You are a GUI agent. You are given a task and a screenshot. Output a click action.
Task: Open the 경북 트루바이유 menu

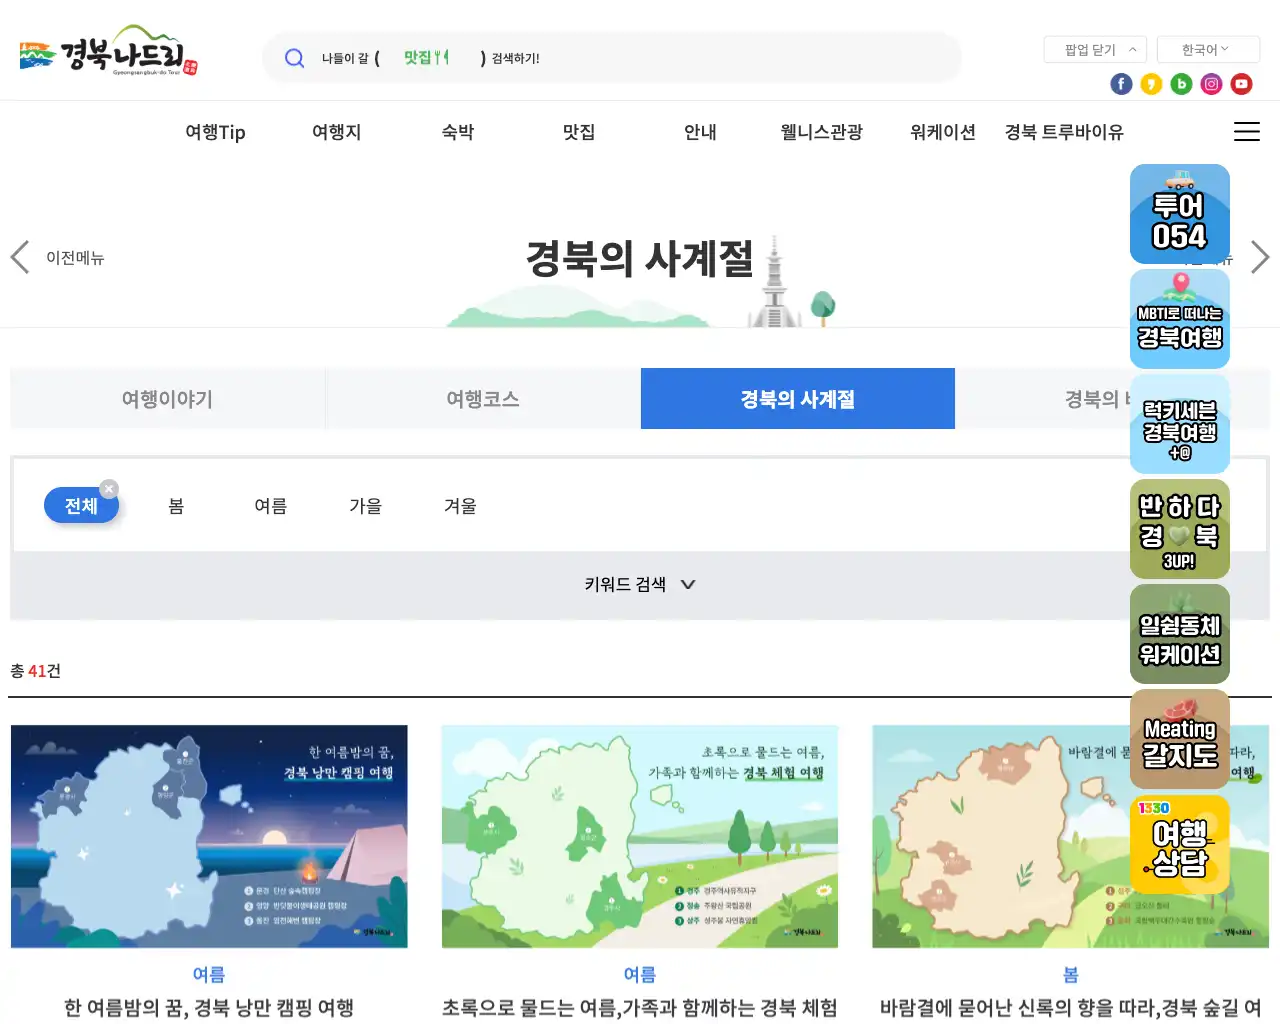tap(1064, 132)
